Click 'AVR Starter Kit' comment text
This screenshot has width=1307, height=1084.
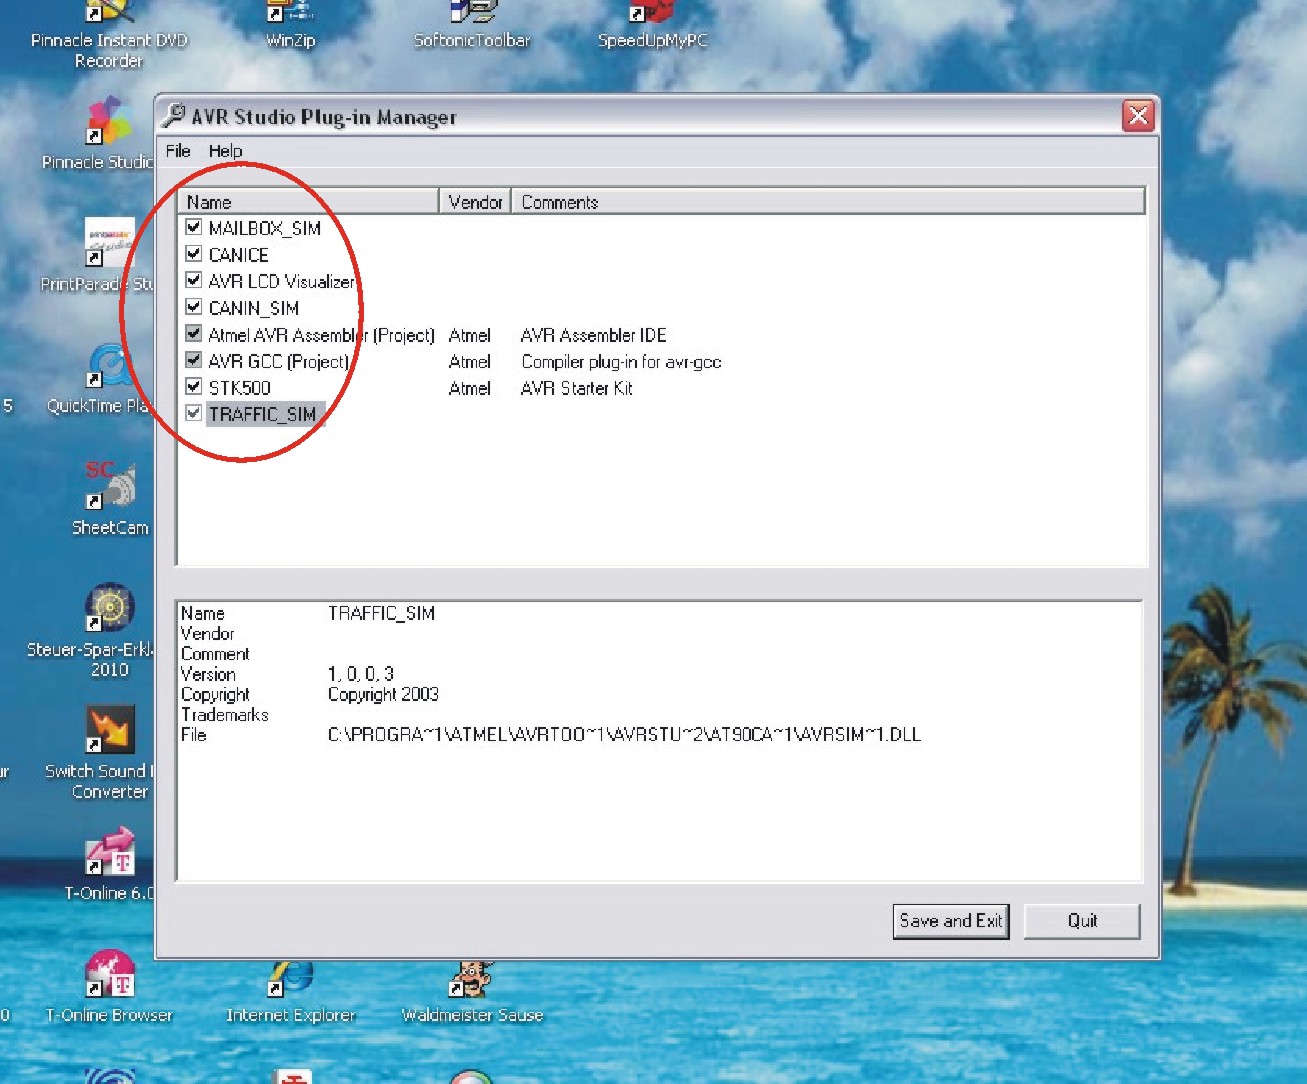(576, 388)
